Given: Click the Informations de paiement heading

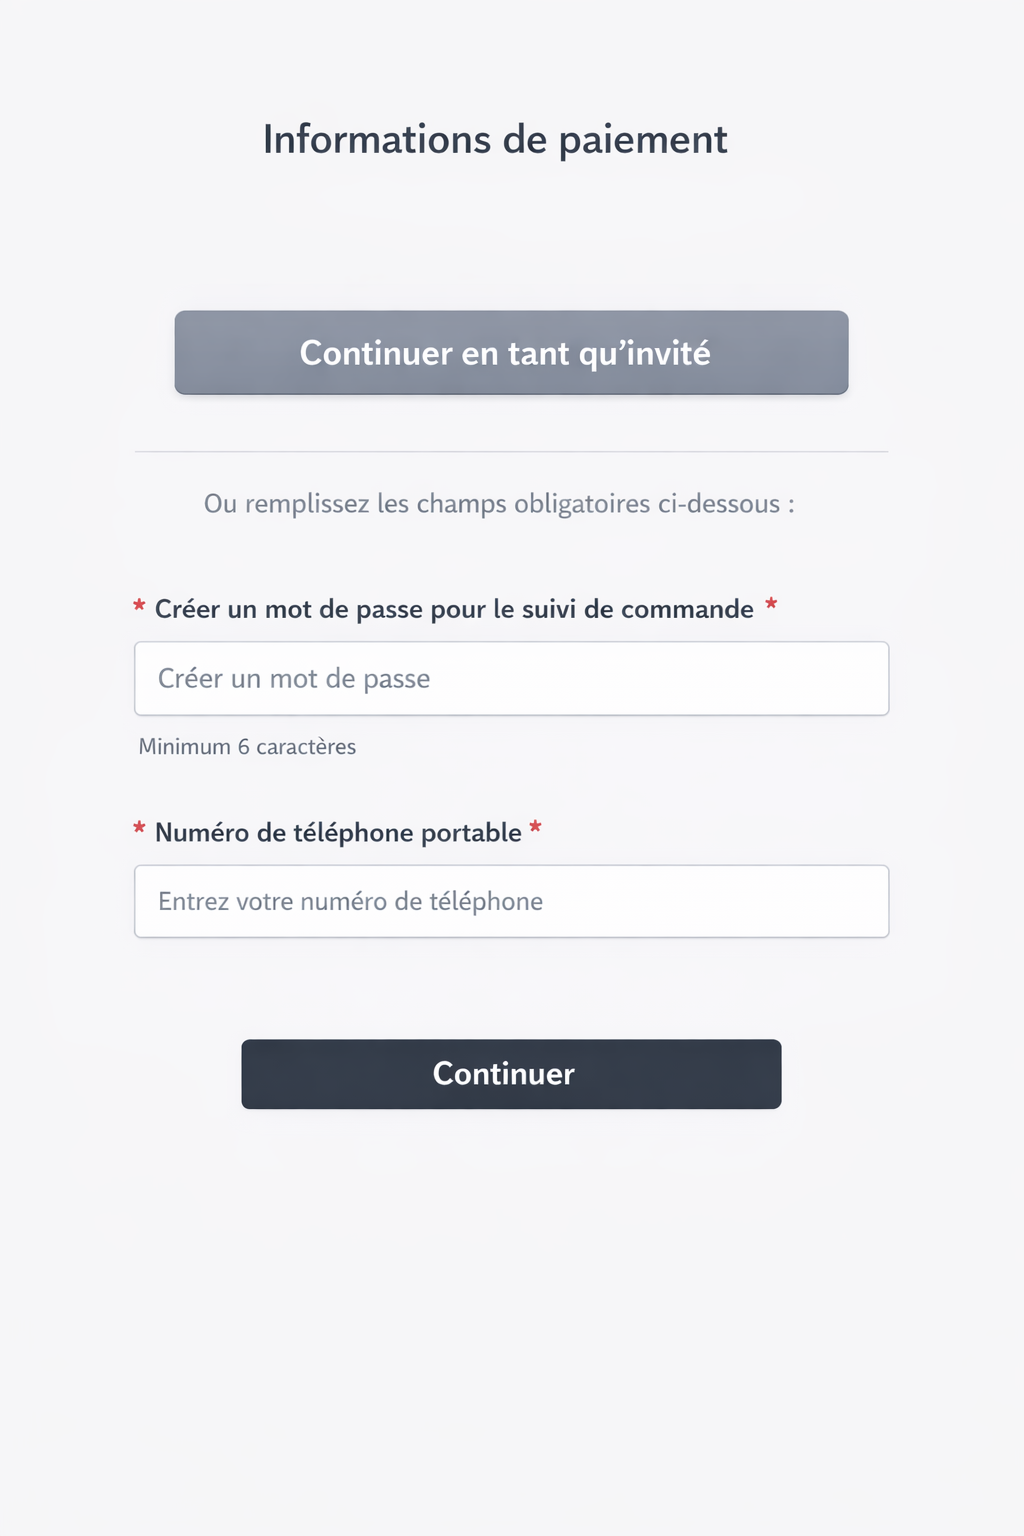Looking at the screenshot, I should 495,140.
